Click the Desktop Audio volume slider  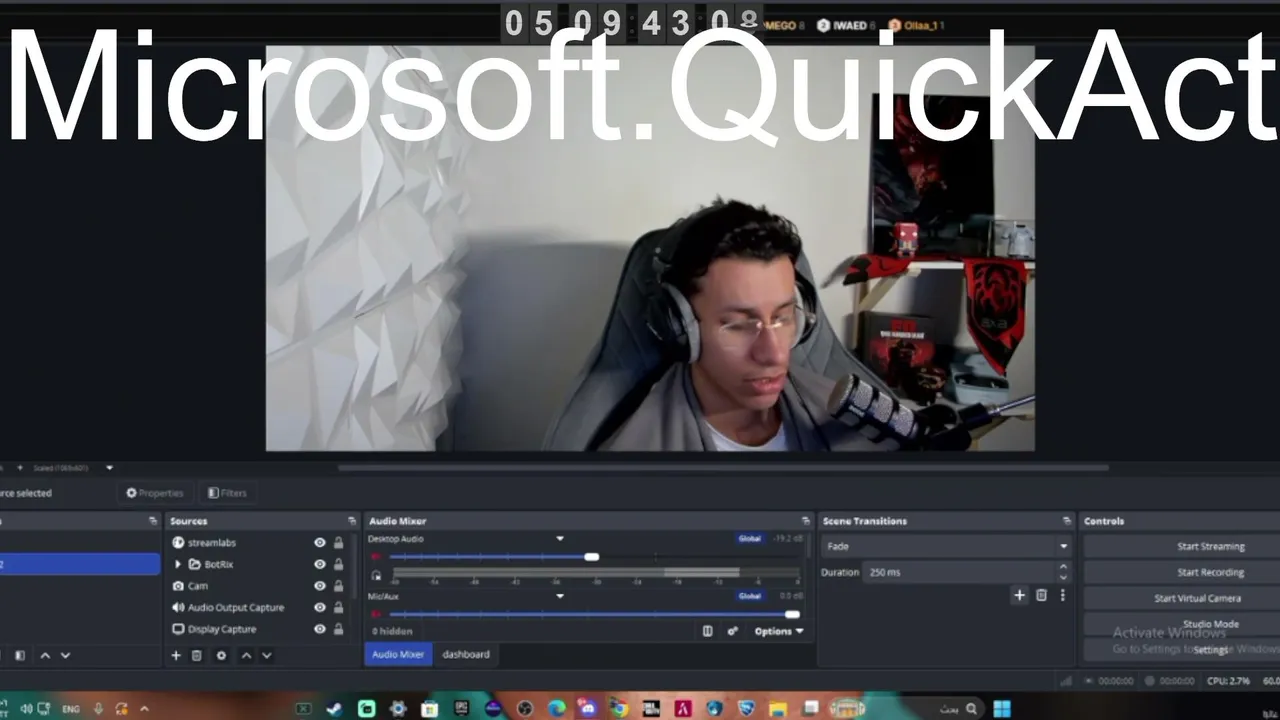coord(594,557)
